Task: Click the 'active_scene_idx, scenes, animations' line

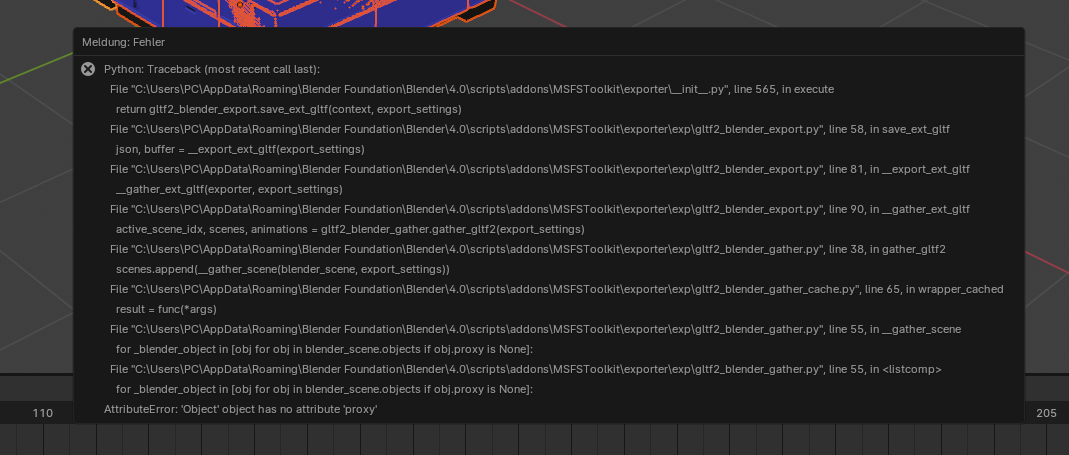Action: tap(350, 229)
